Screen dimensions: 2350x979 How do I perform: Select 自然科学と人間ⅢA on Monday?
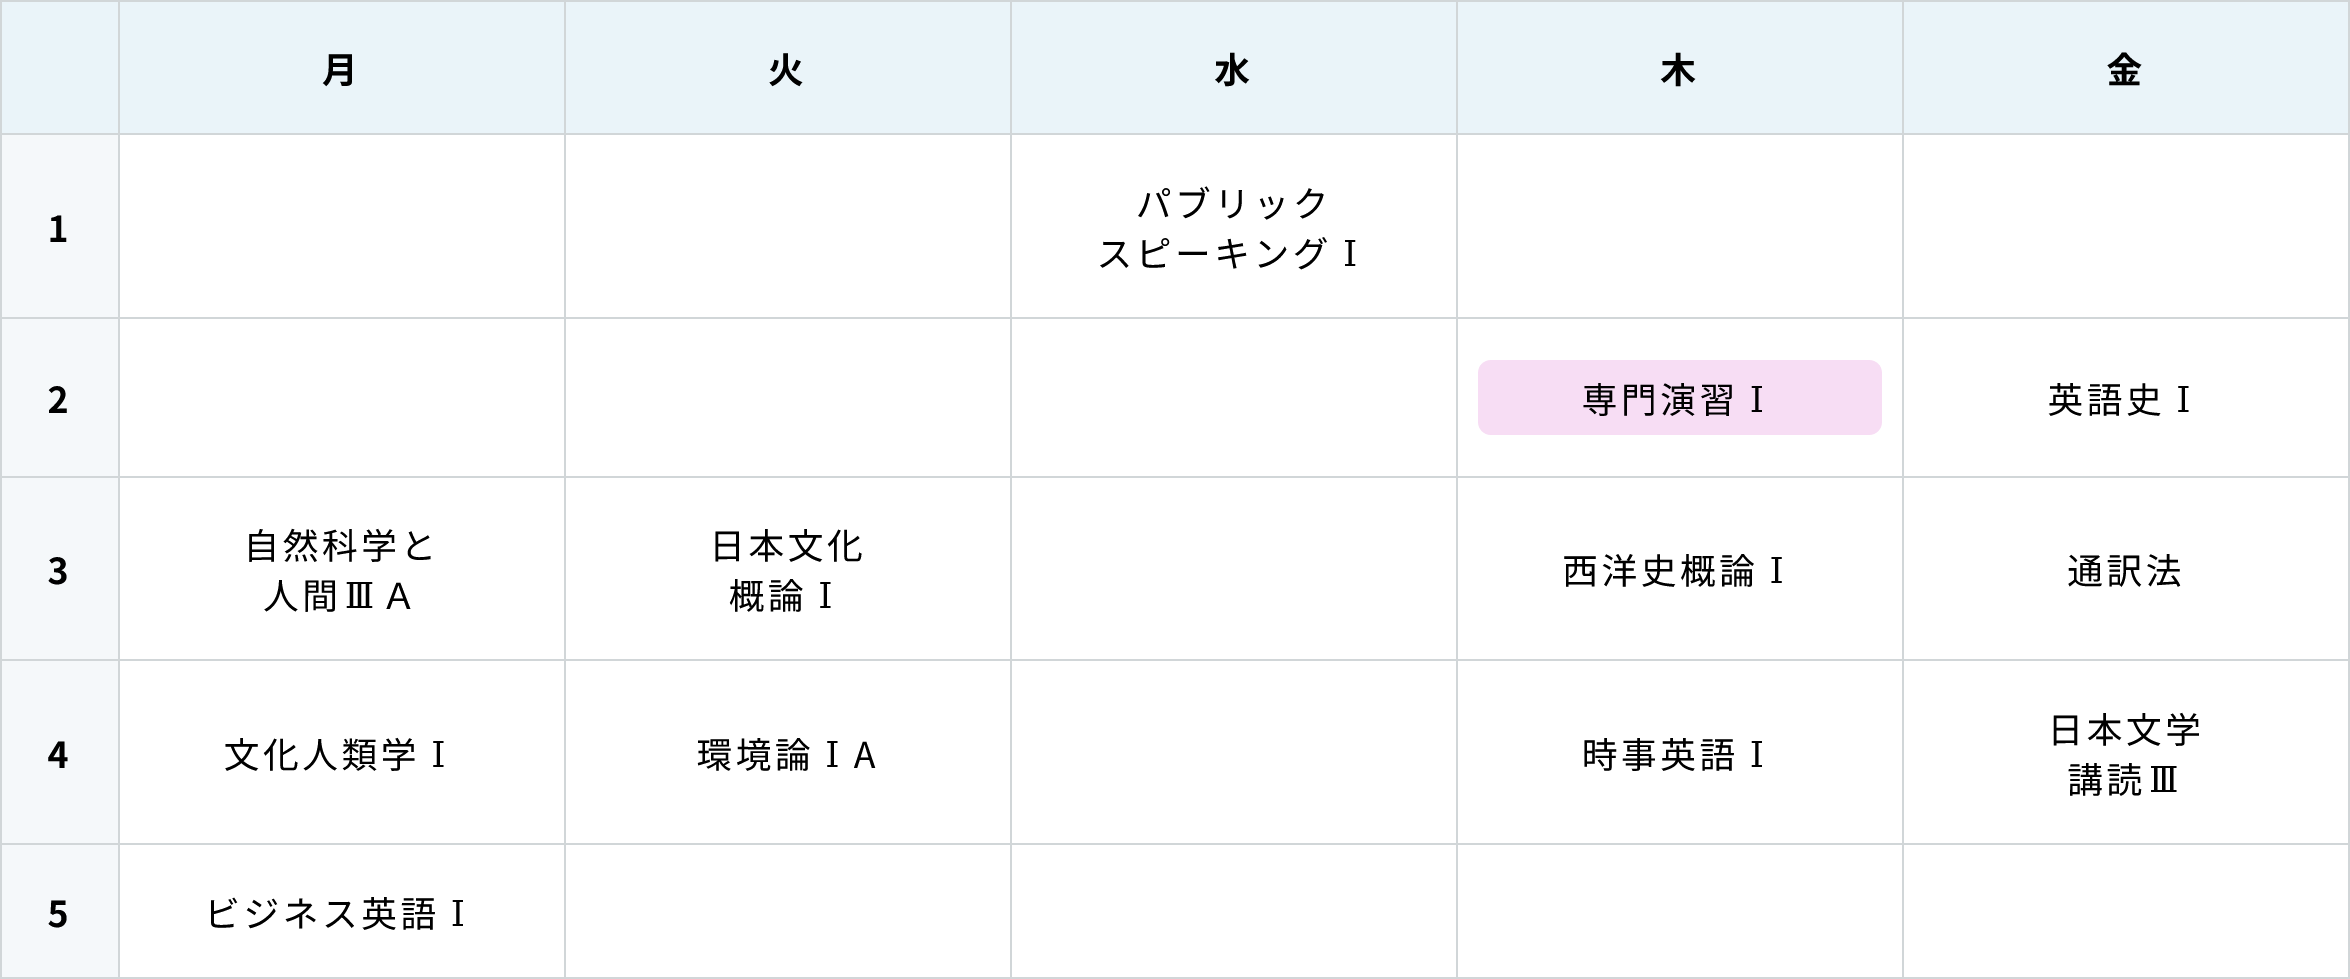pyautogui.click(x=340, y=570)
